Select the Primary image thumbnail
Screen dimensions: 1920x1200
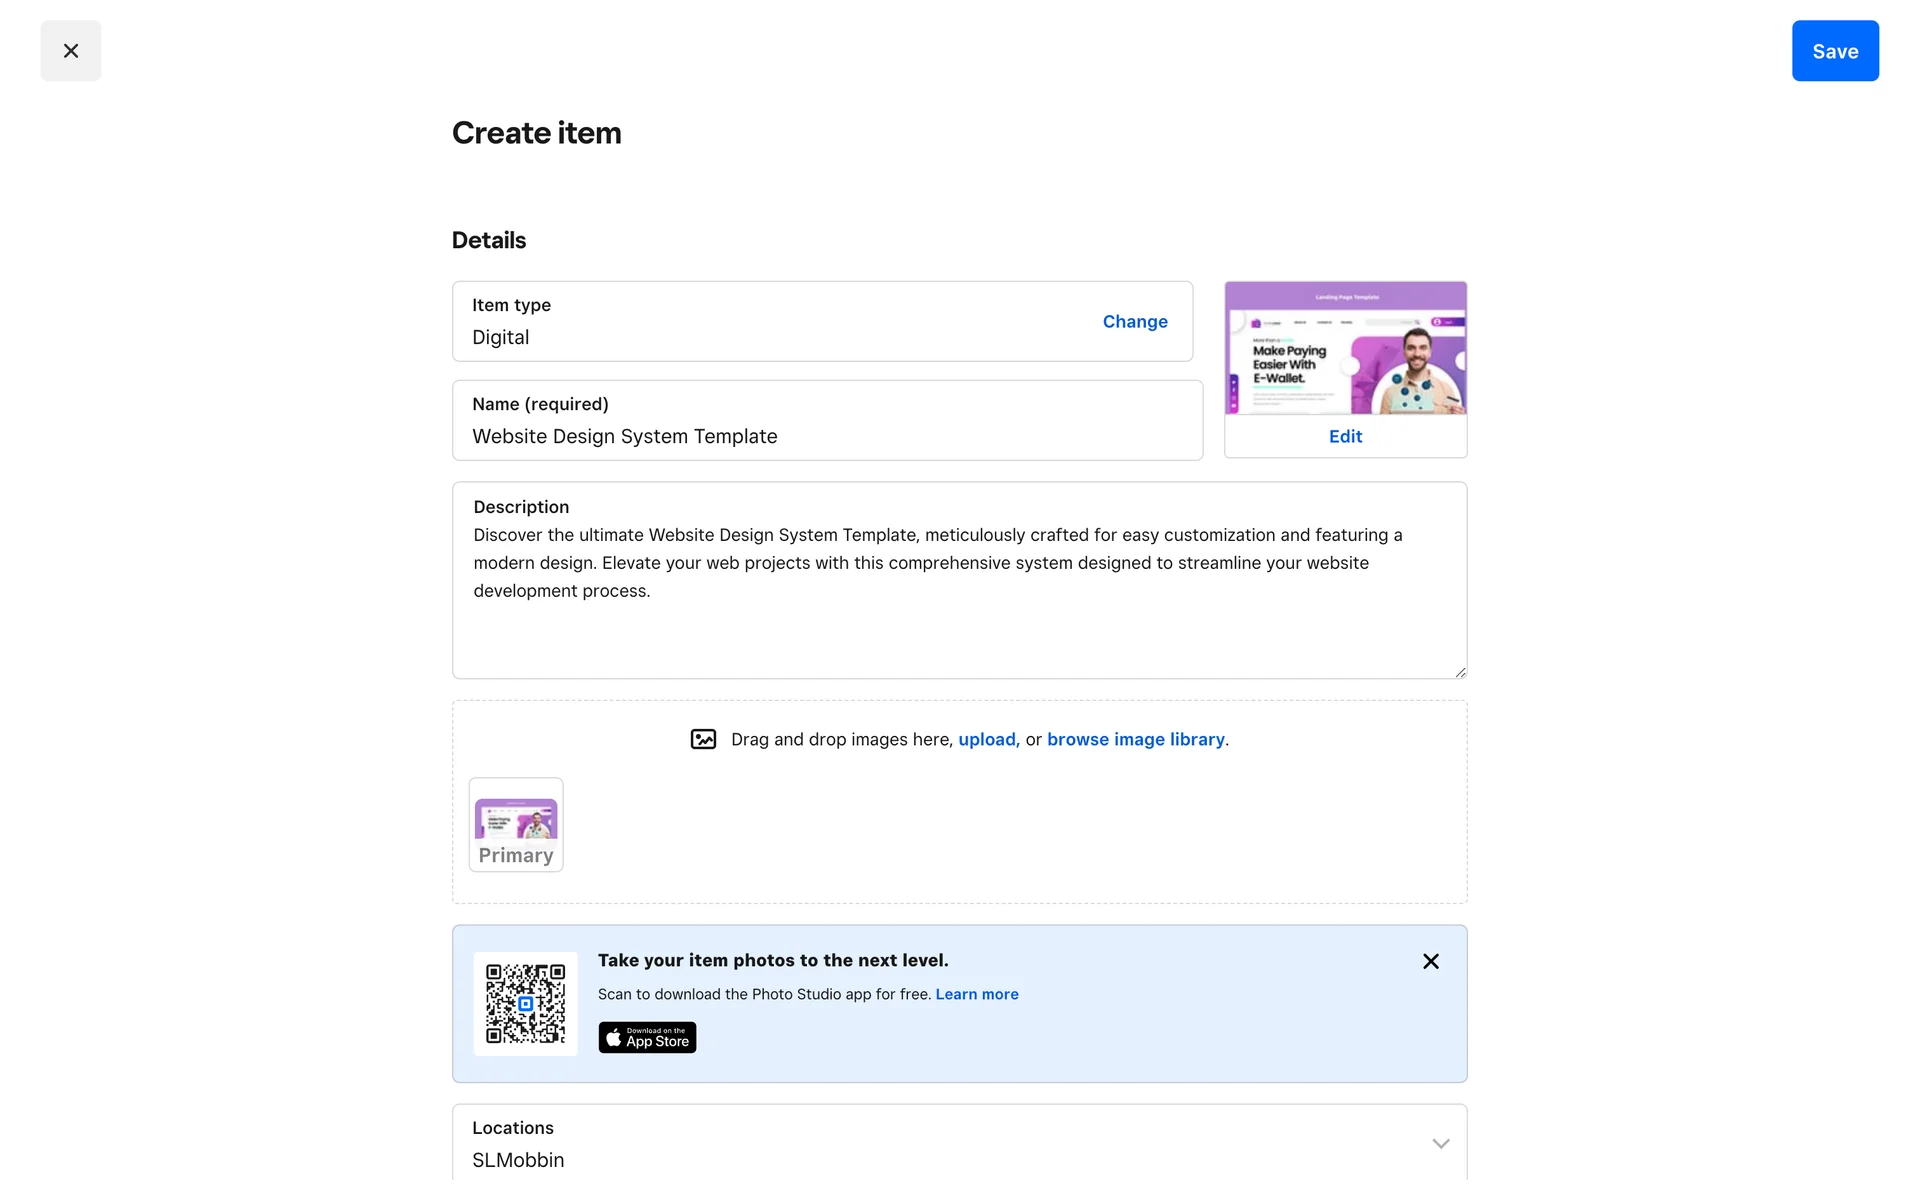click(516, 825)
